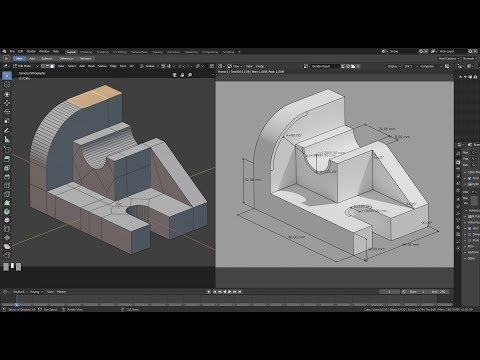
Task: Select the Rip Region tool
Action: coord(7,255)
